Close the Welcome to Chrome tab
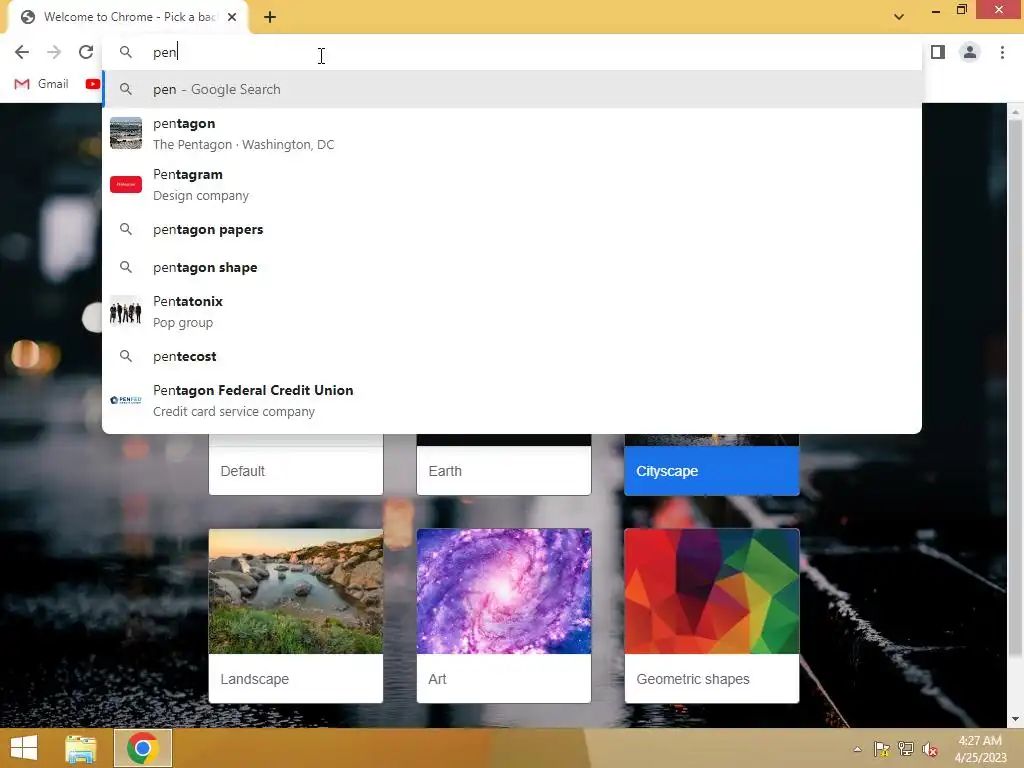This screenshot has width=1024, height=768. point(232,17)
